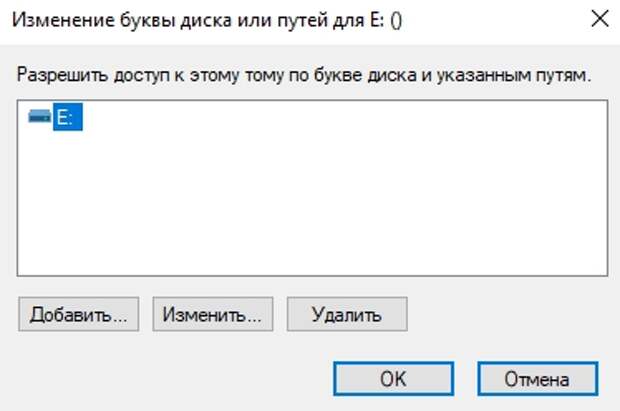Screen dimensions: 620x411
Task: Click the Удалить button
Action: (346, 315)
